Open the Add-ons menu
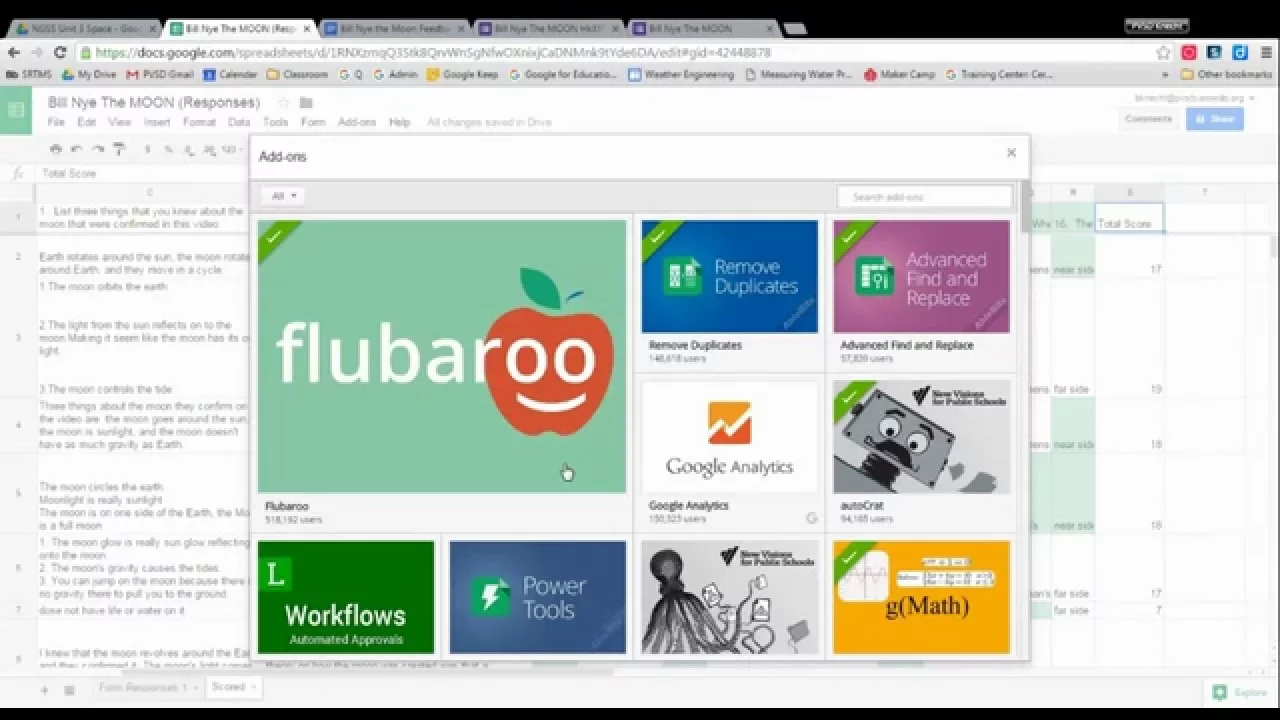The image size is (1280, 720). [x=357, y=122]
